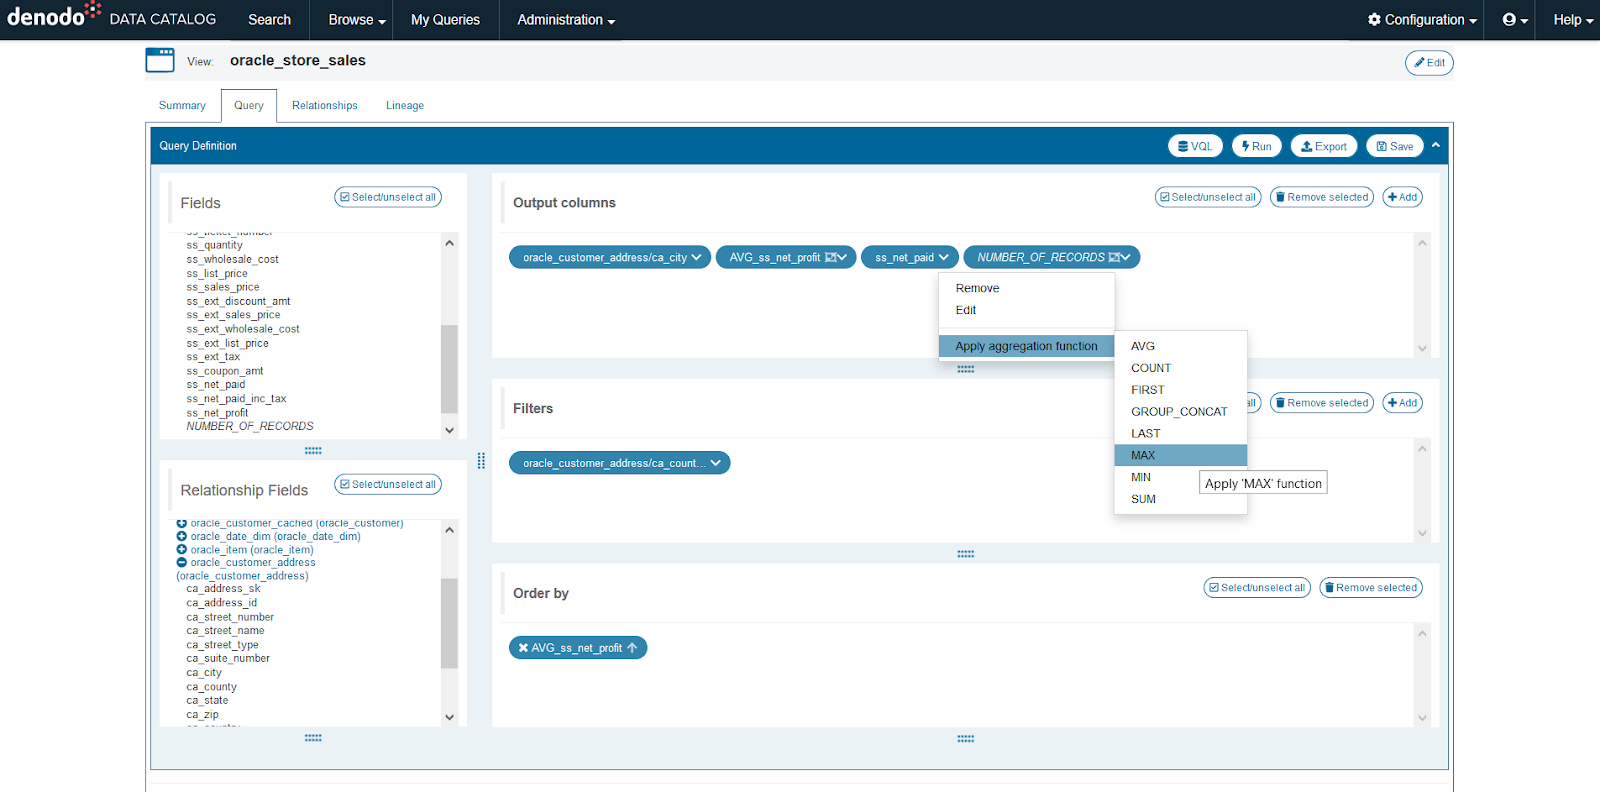Expand the Browse menu
The image size is (1600, 792).
[x=357, y=20]
